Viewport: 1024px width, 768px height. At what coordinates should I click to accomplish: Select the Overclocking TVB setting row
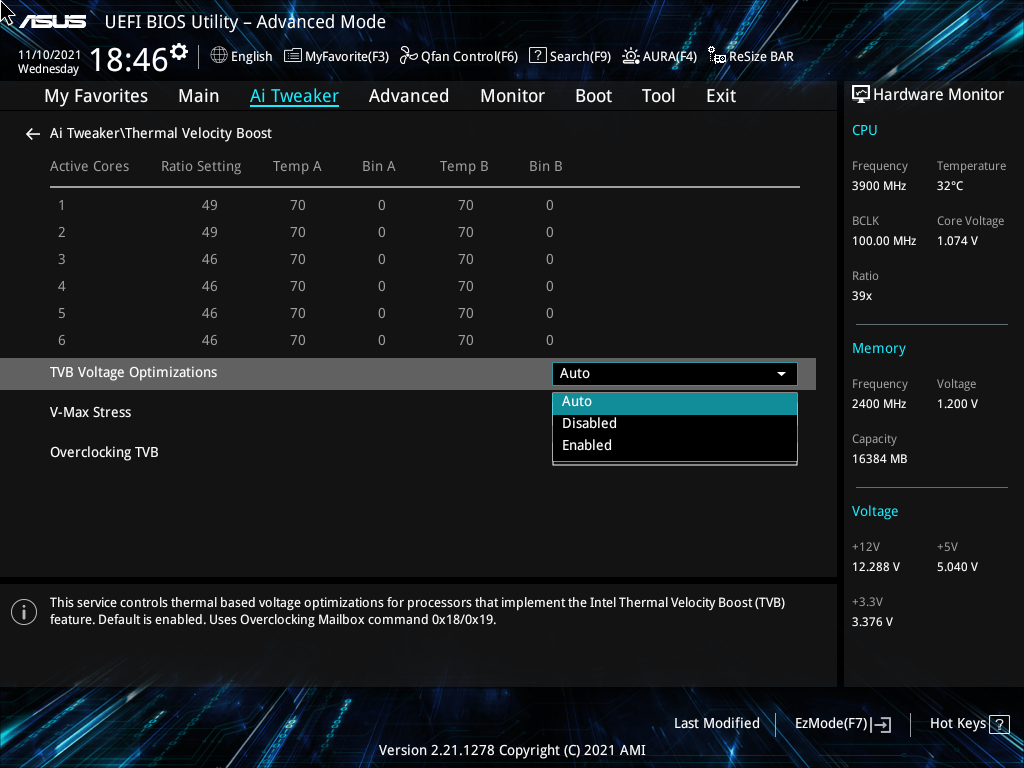[x=408, y=453]
